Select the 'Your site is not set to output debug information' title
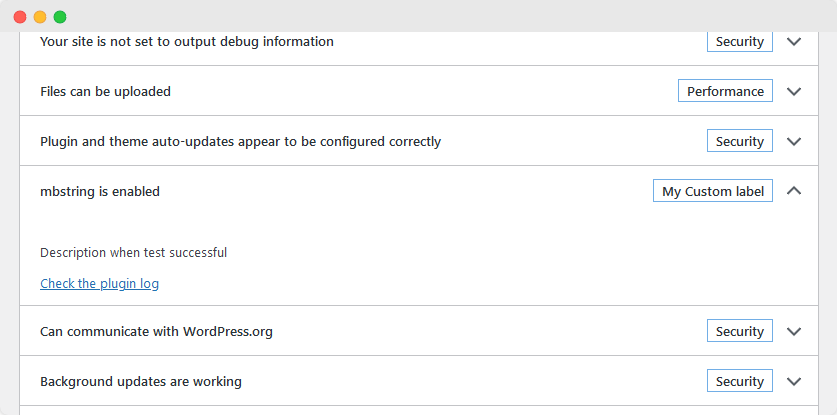 pos(187,42)
